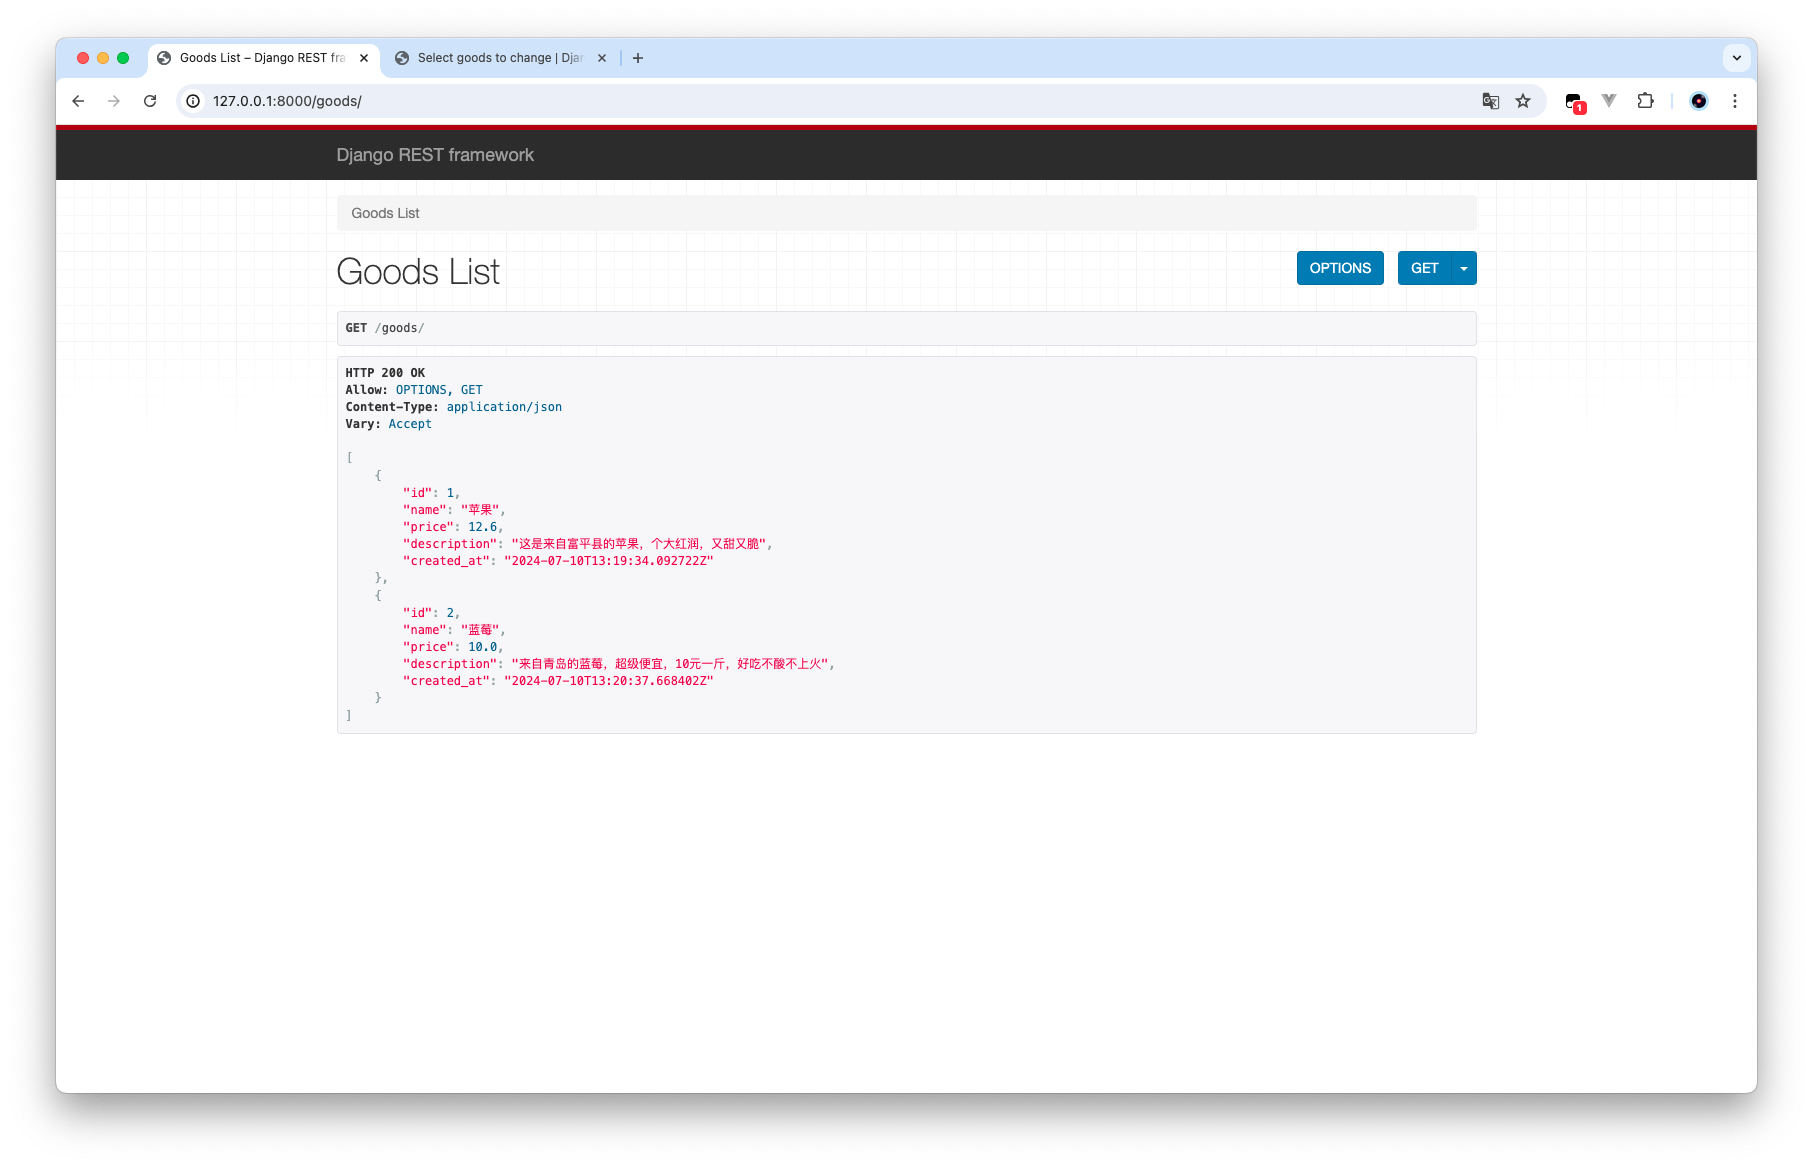Close the Select goods to change tab
This screenshot has width=1813, height=1167.
coord(602,58)
